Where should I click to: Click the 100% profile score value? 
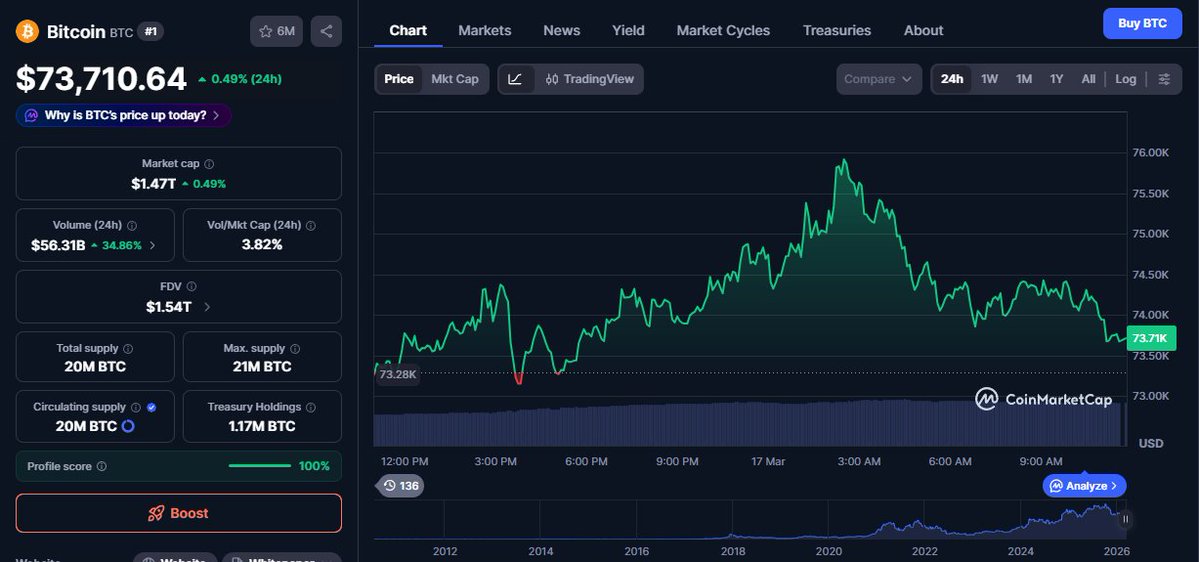coord(314,466)
